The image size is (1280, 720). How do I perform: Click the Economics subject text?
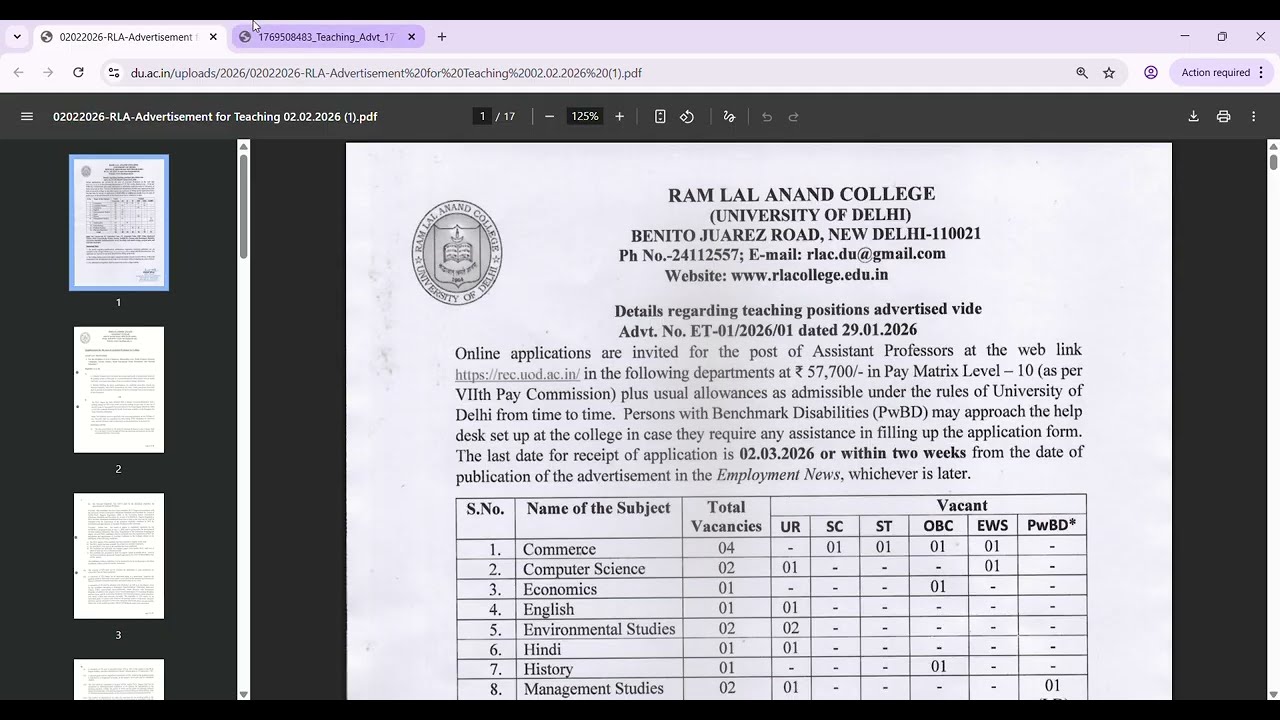point(560,589)
